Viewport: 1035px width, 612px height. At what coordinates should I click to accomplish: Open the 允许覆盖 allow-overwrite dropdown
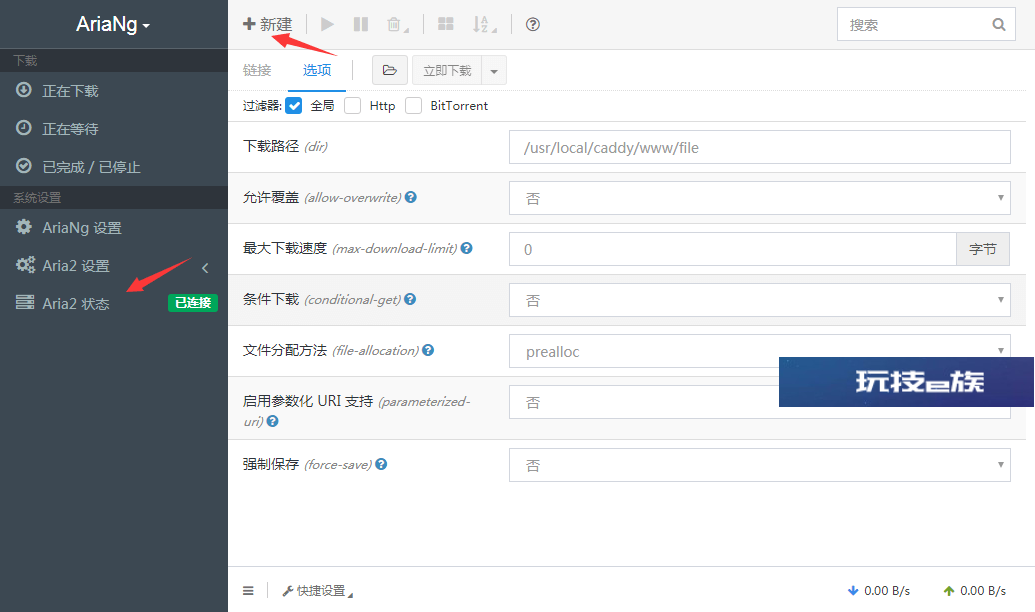pyautogui.click(x=759, y=198)
